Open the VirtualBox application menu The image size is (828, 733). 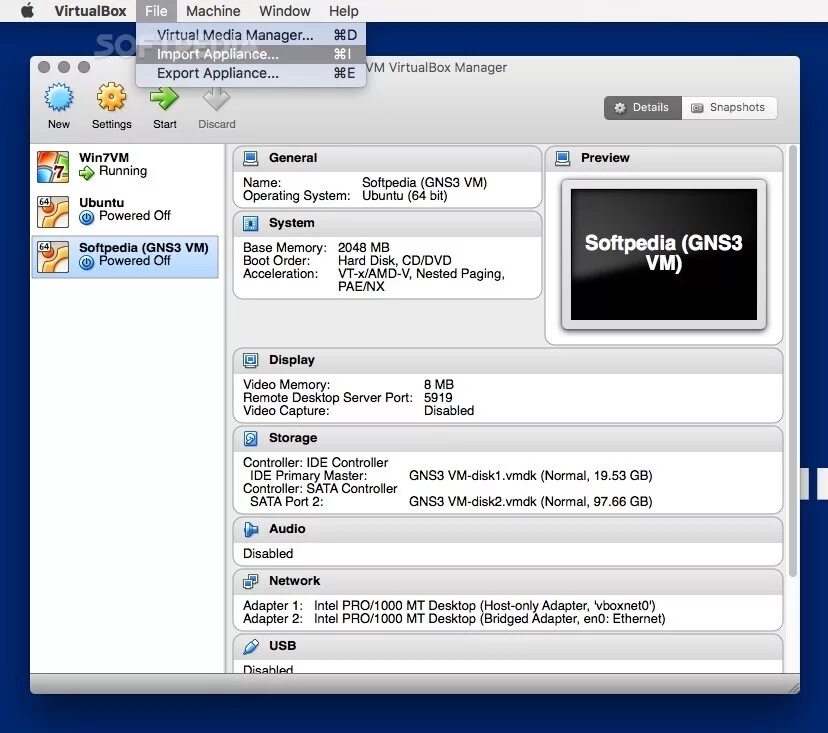90,11
